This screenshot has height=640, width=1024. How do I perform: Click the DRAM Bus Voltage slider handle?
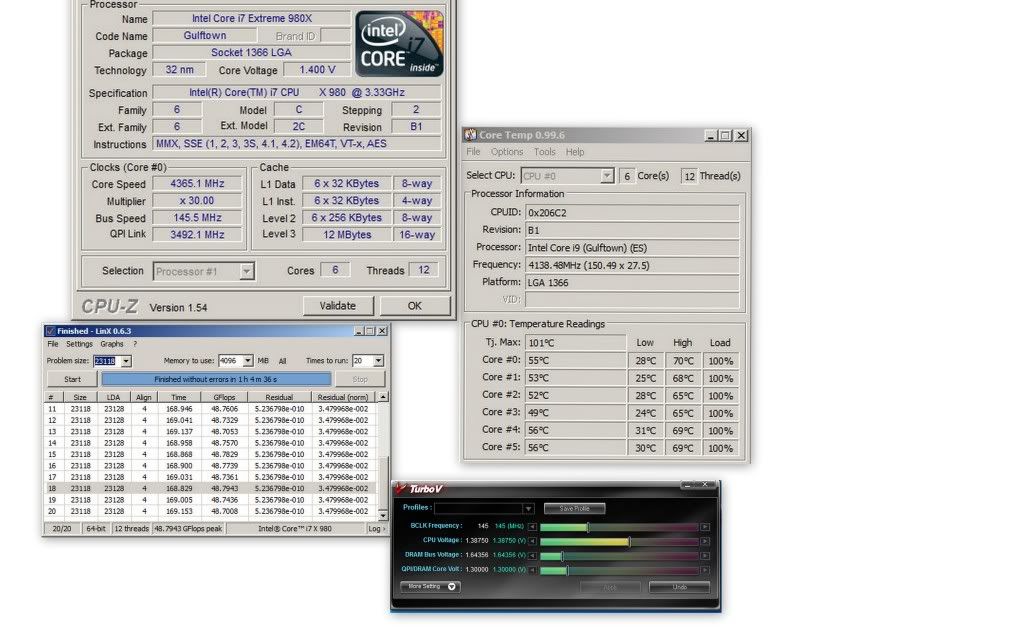[562, 556]
